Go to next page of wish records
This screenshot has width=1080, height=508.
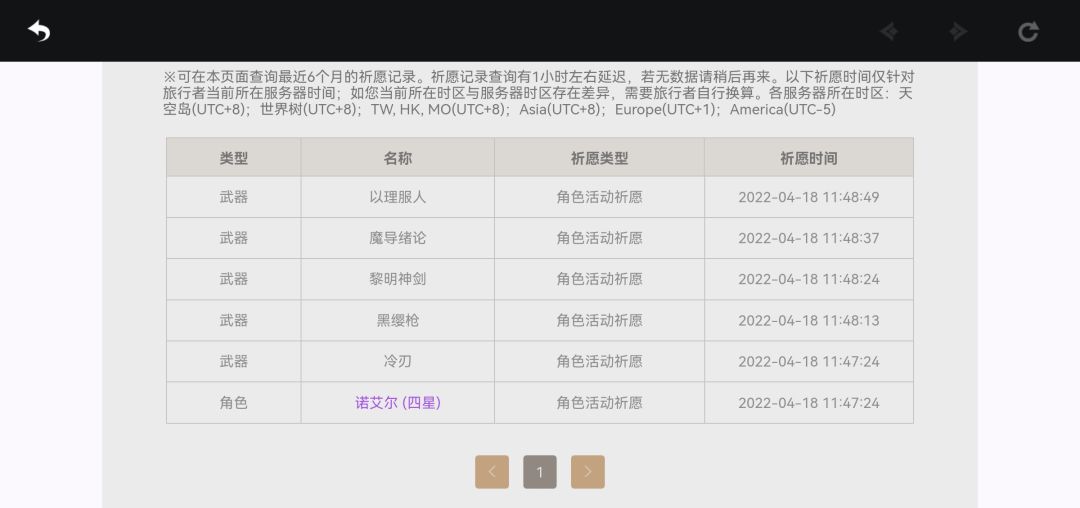pos(588,472)
